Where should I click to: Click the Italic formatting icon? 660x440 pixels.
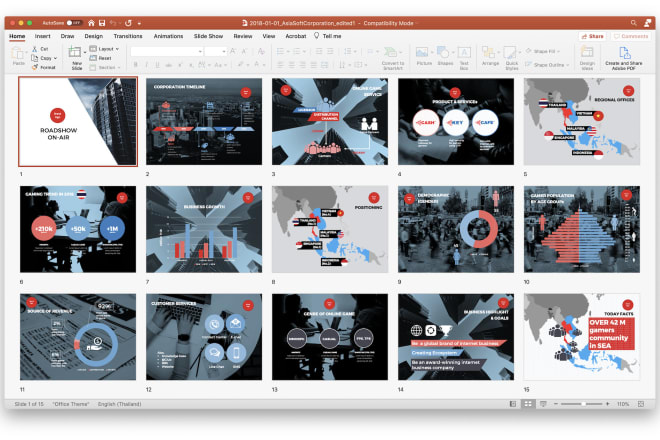point(146,65)
